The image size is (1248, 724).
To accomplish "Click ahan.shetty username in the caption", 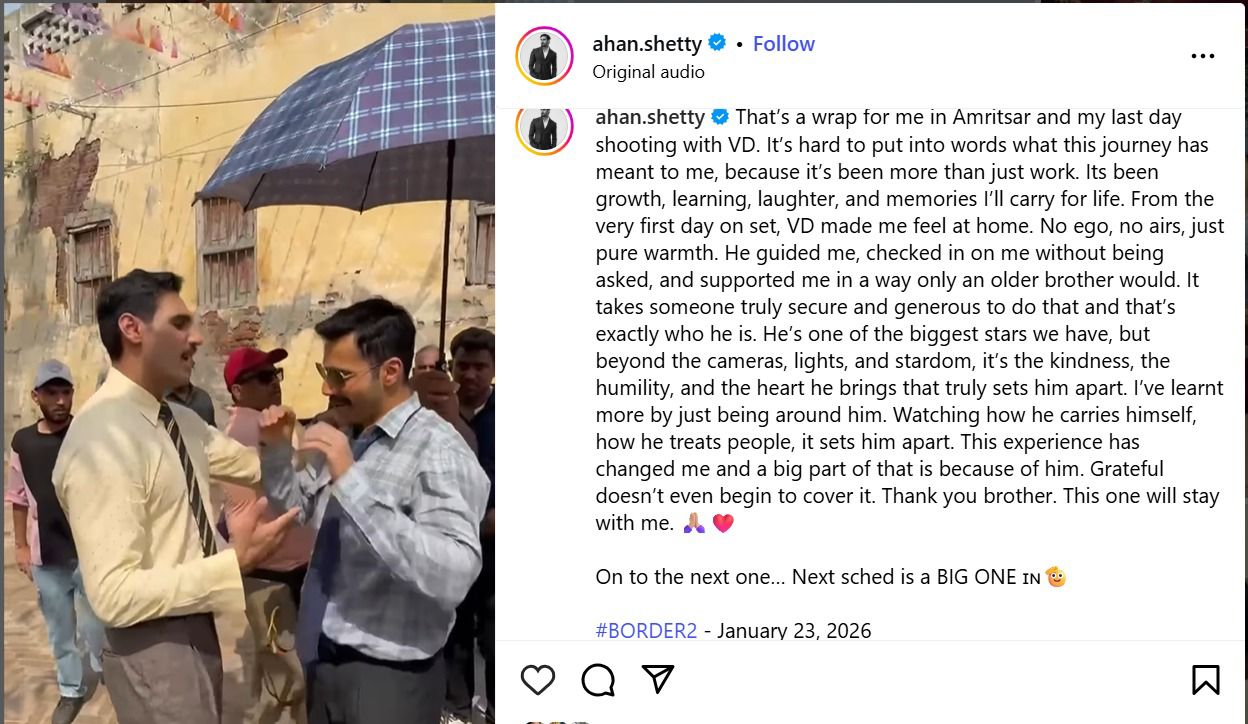I will tap(650, 117).
